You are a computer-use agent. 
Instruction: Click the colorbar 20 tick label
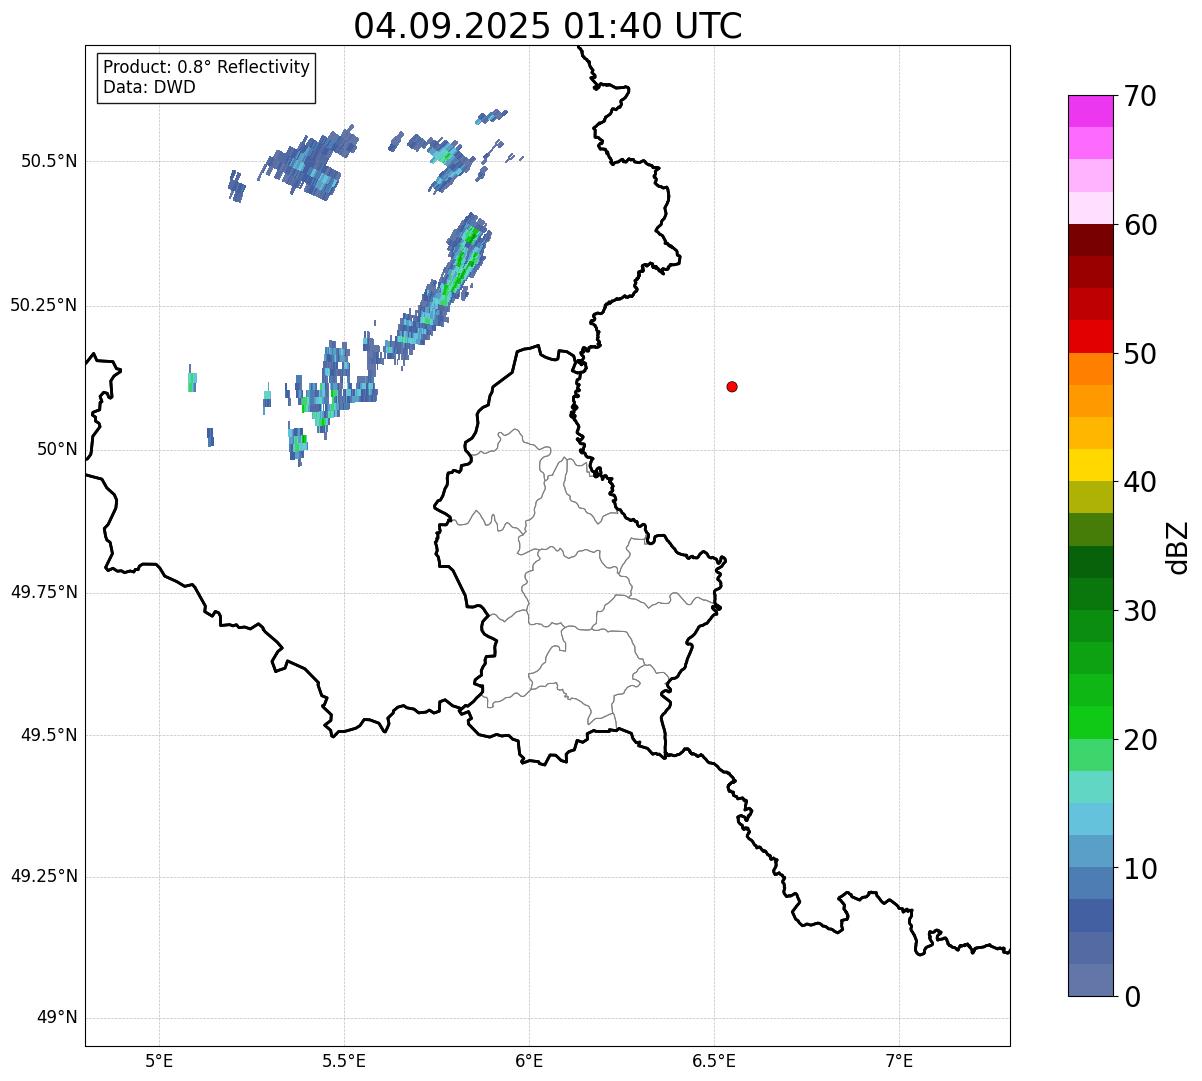coord(1140,740)
